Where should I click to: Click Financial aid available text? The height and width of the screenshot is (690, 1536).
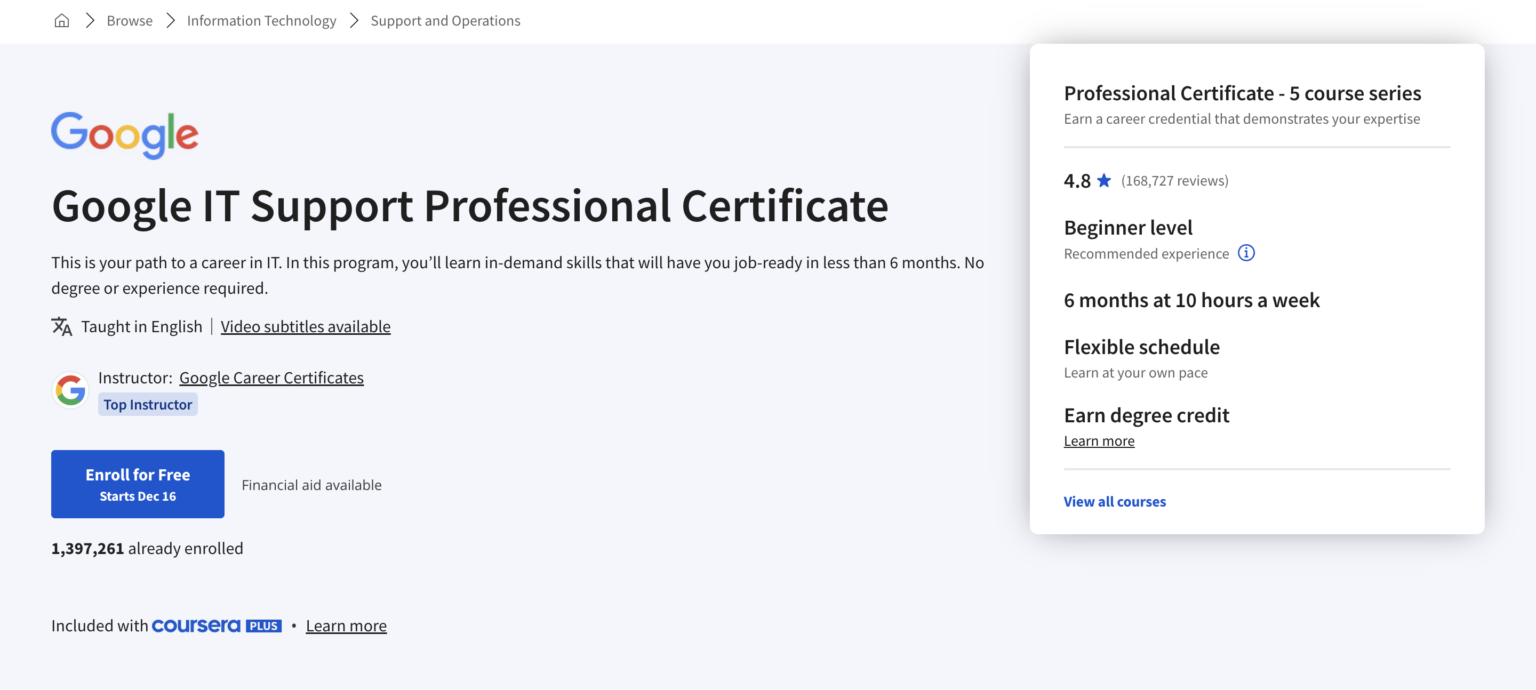click(311, 484)
